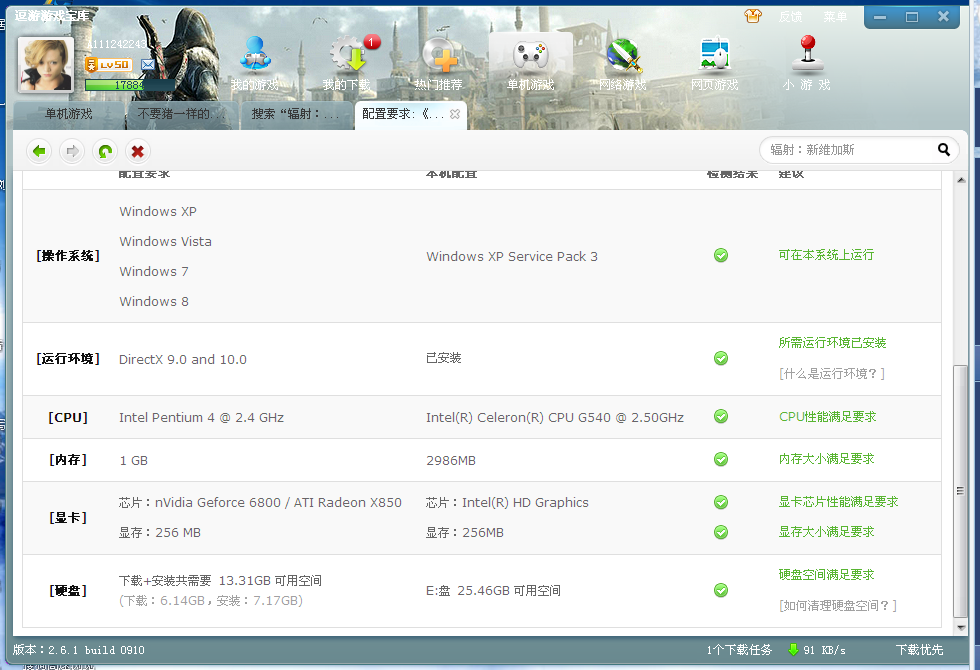Click the 2986MB memory value

[x=451, y=461]
